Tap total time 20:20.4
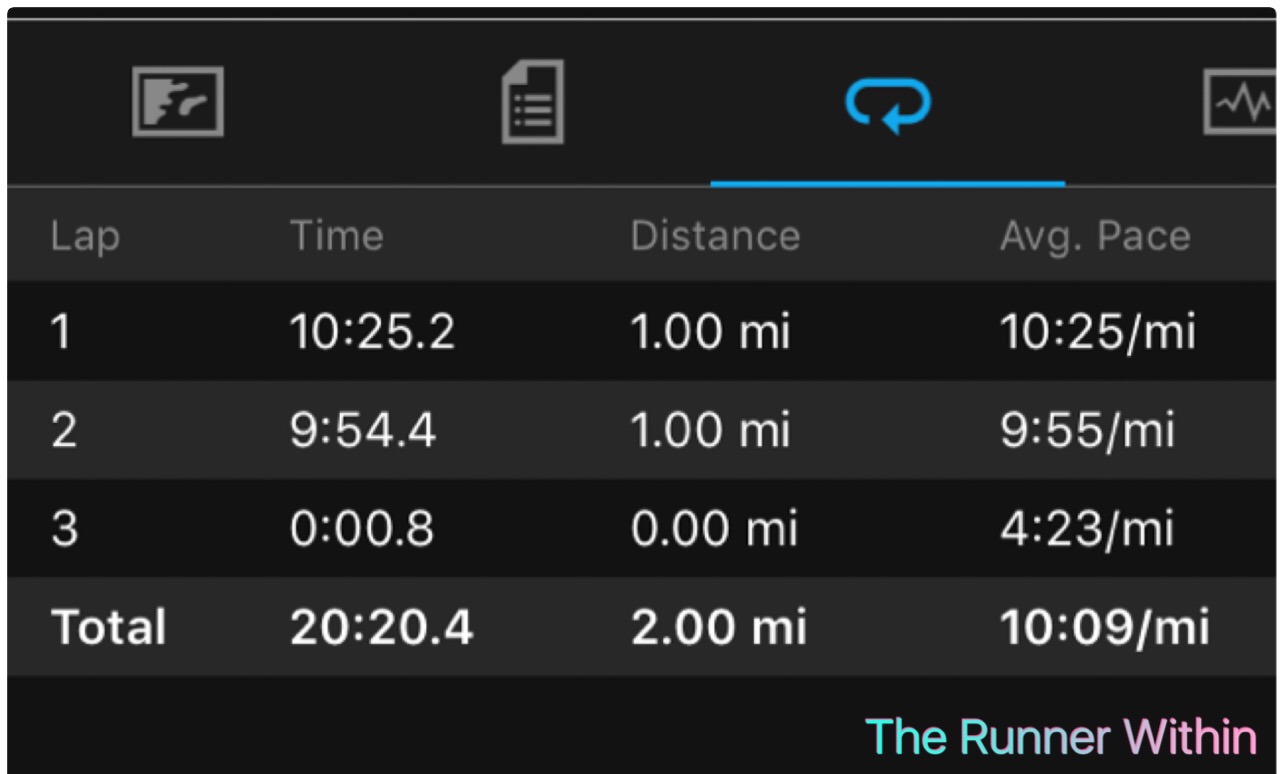1280x774 pixels. coord(381,628)
